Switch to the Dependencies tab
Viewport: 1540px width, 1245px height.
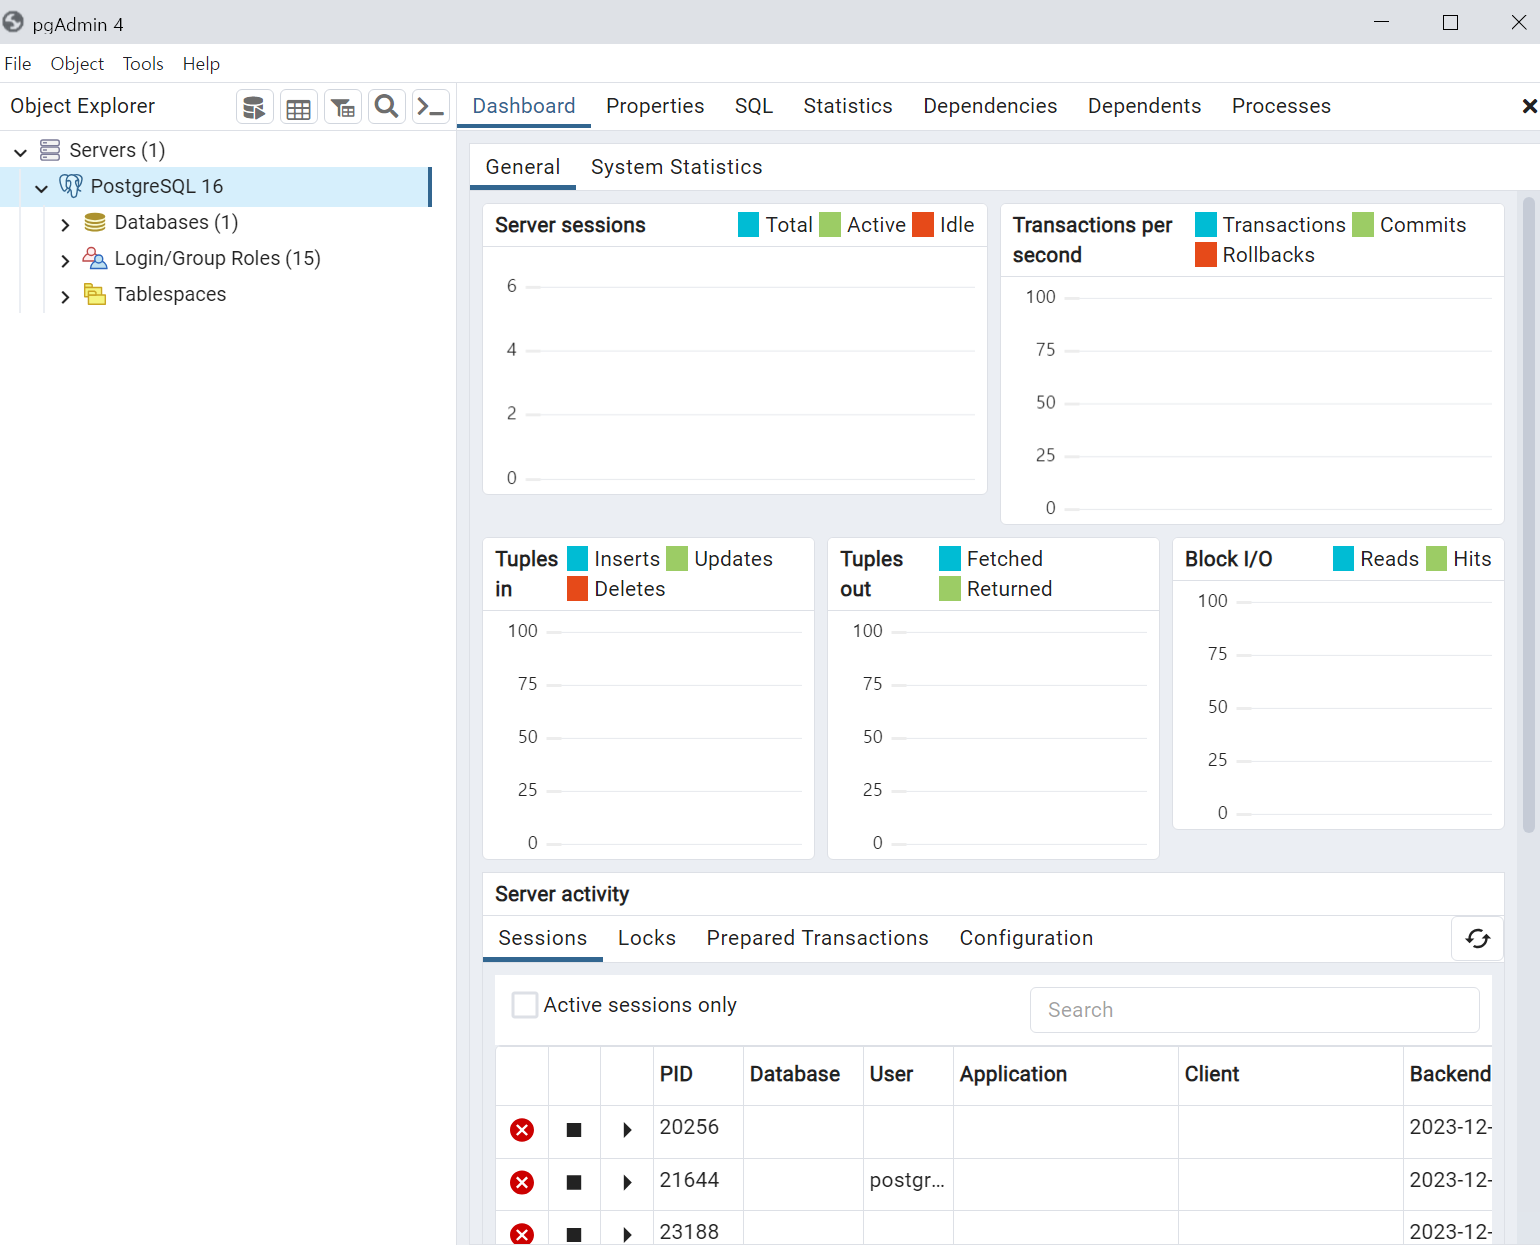click(x=990, y=106)
